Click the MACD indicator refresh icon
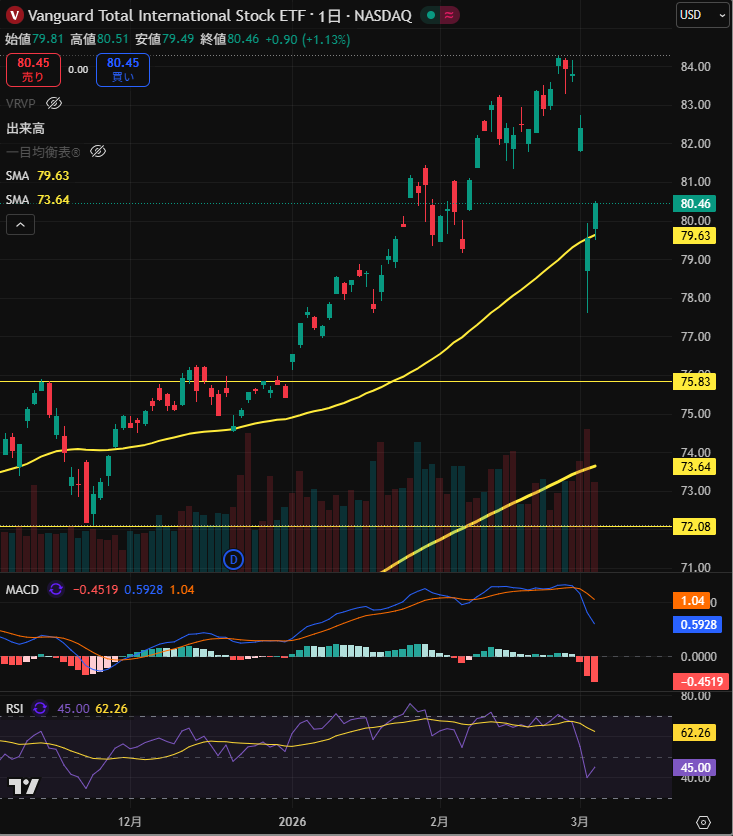The width and height of the screenshot is (733, 836). tap(56, 589)
